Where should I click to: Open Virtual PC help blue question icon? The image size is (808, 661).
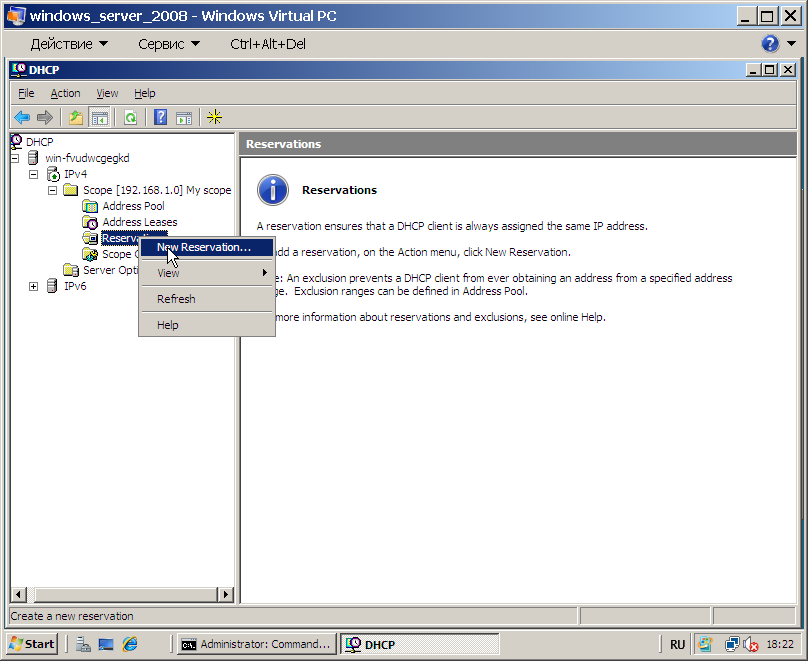pyautogui.click(x=770, y=44)
